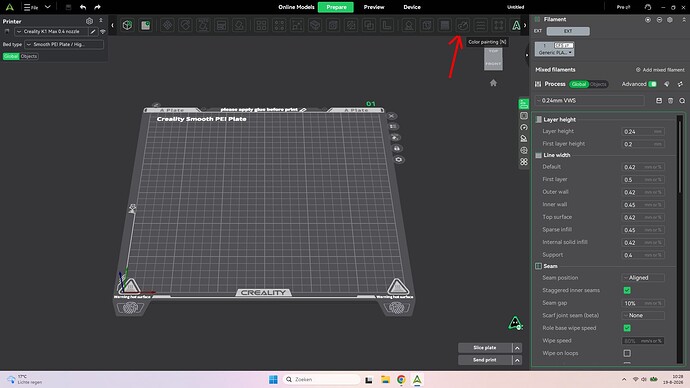Click the assistant mascot icon in viewport
The height and width of the screenshot is (388, 690).
pyautogui.click(x=515, y=323)
